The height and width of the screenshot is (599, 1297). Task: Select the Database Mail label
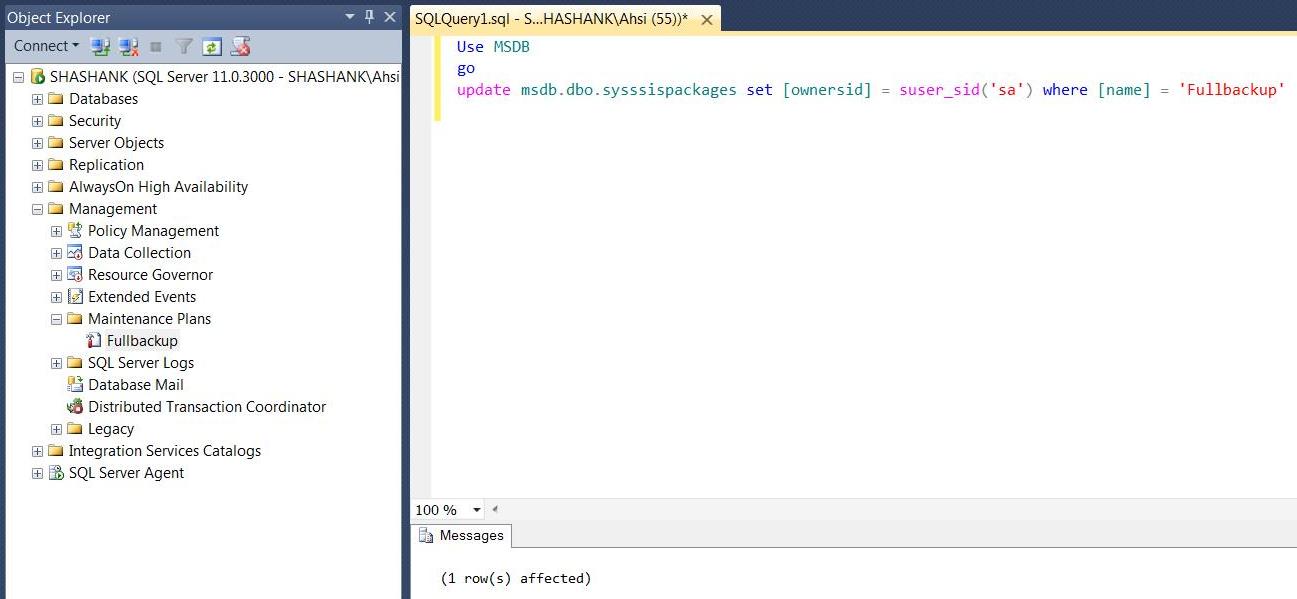point(136,385)
